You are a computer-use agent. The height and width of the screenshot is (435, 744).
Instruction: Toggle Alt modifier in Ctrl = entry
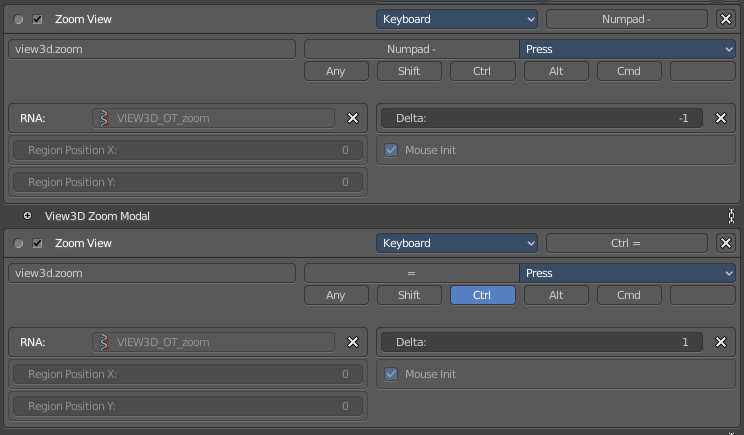(556, 295)
